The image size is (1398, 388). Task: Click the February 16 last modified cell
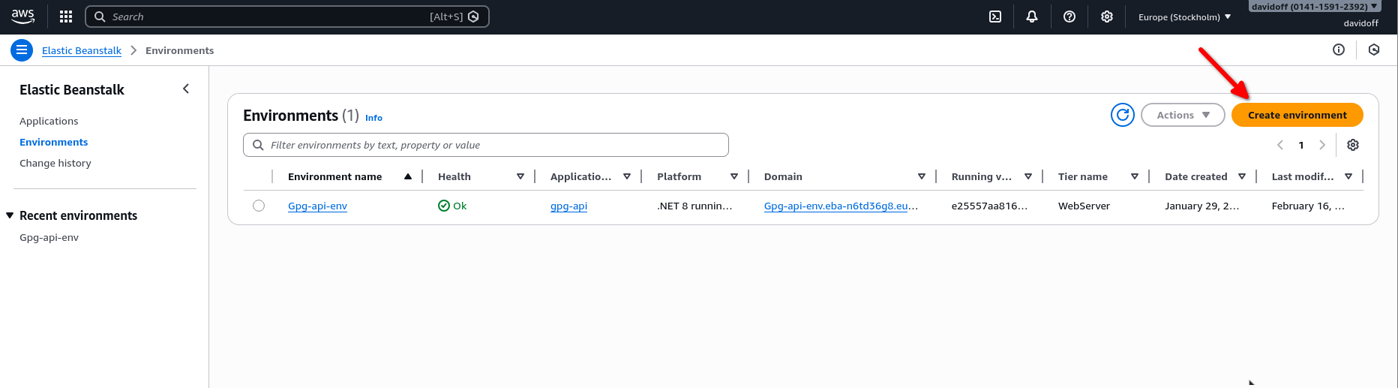pos(1309,206)
